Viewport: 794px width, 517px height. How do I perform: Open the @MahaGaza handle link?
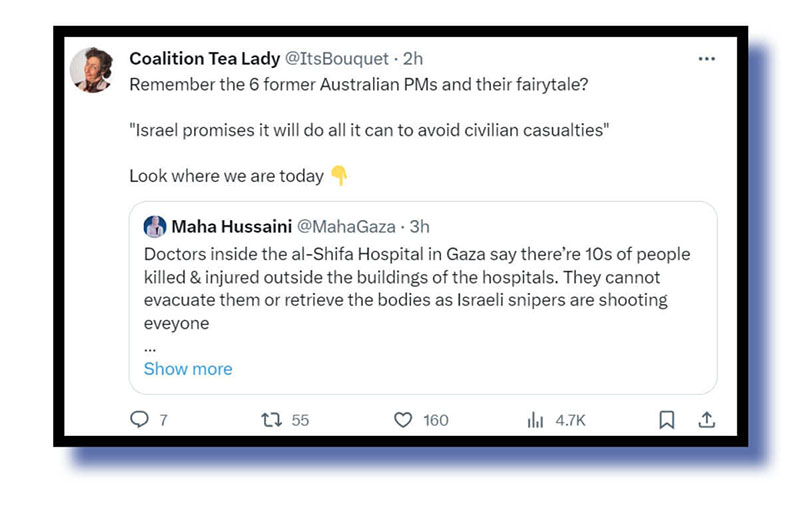click(x=340, y=227)
